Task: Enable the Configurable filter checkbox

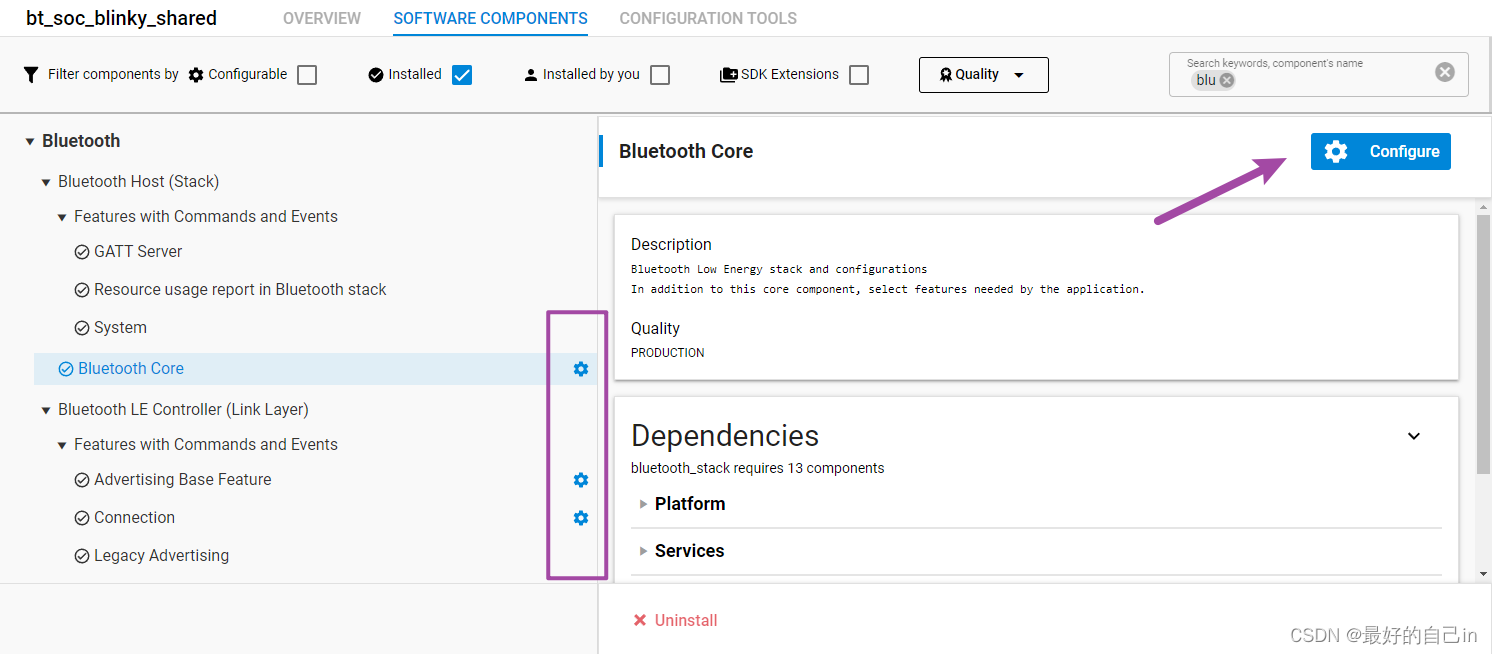Action: pyautogui.click(x=307, y=75)
